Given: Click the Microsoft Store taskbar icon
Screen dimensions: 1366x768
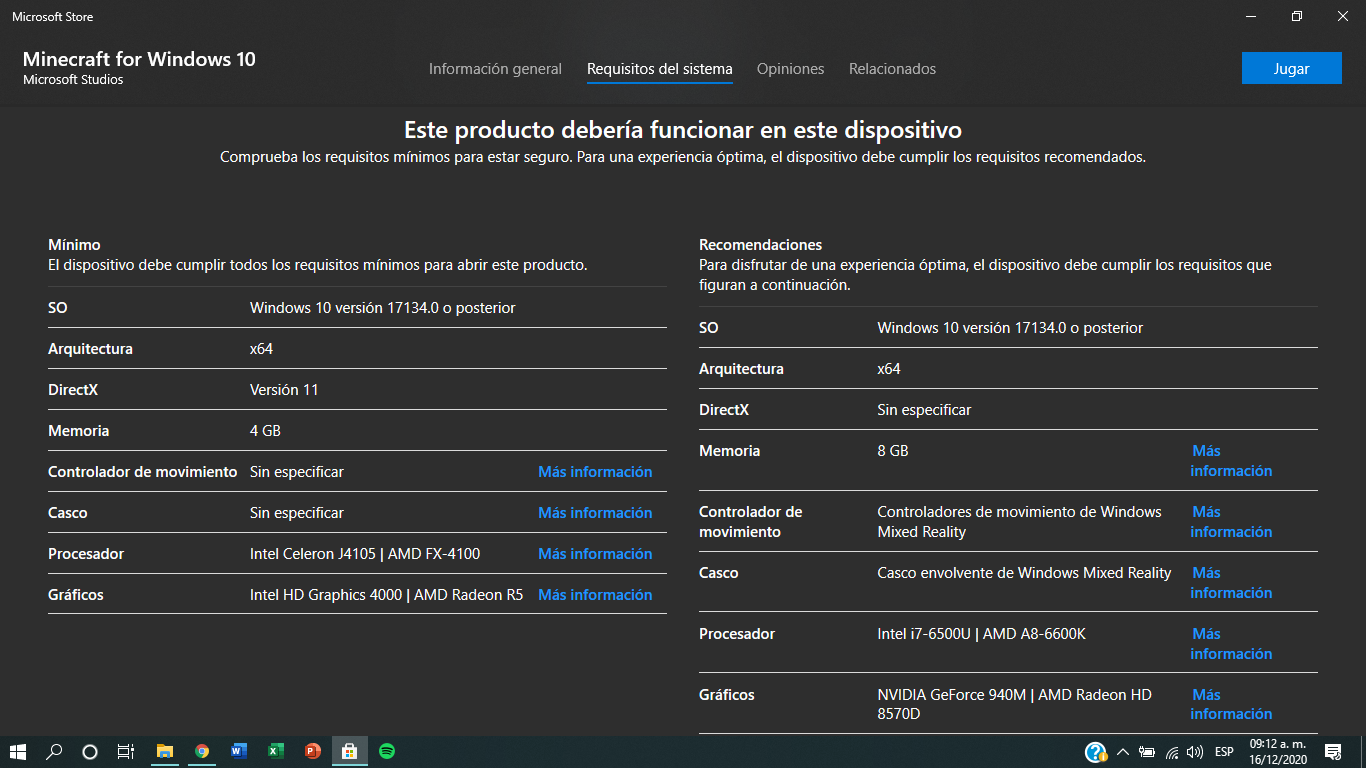Looking at the screenshot, I should coord(349,751).
